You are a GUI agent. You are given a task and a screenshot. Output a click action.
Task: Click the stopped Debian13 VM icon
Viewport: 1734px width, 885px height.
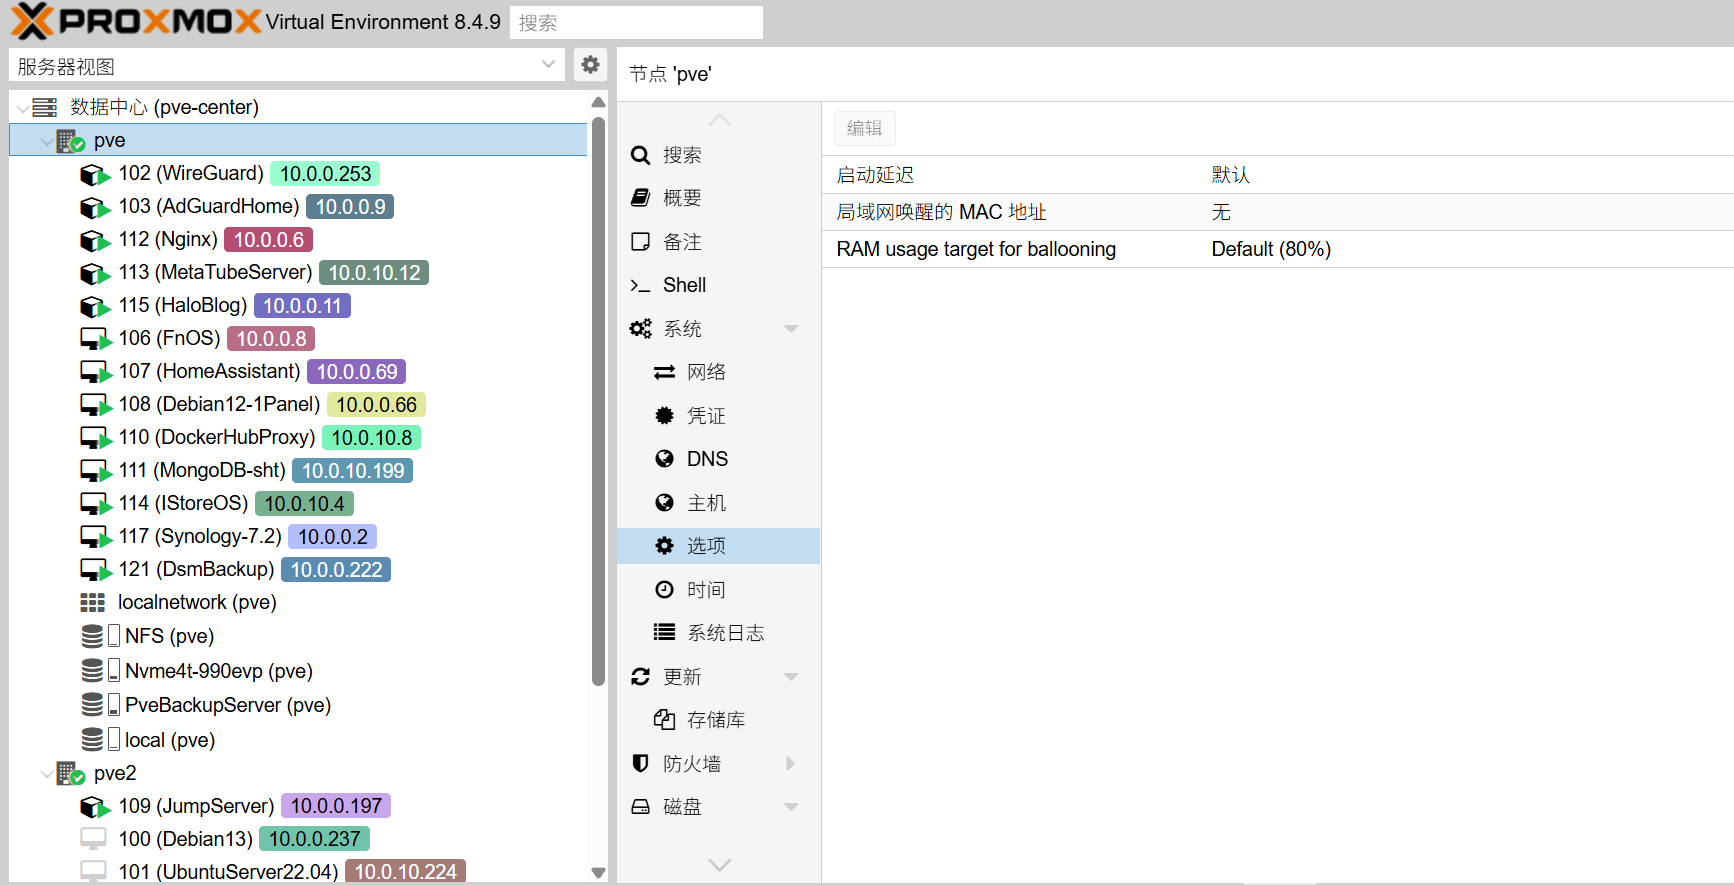click(93, 839)
